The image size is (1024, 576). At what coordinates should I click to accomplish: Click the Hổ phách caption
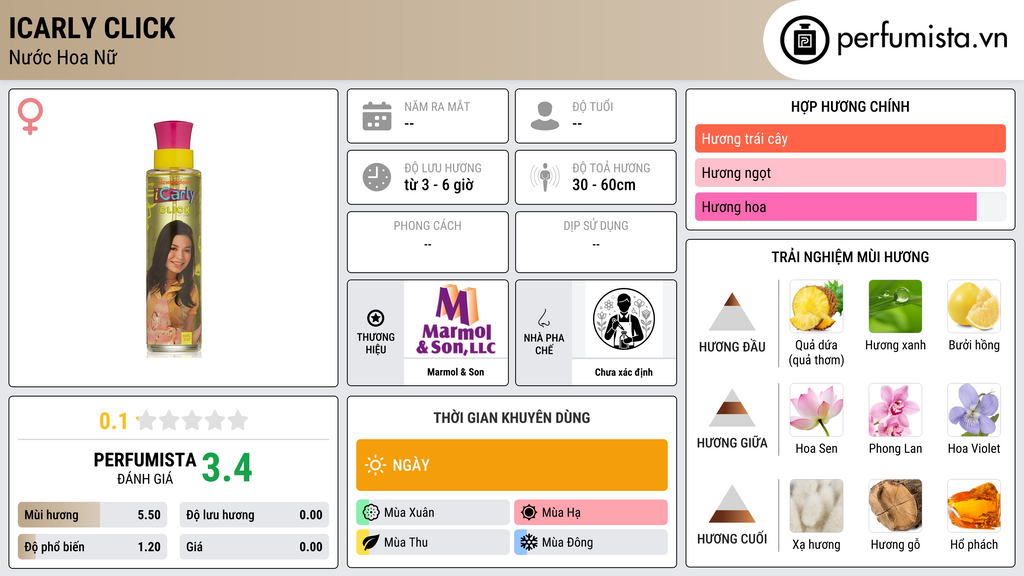974,545
